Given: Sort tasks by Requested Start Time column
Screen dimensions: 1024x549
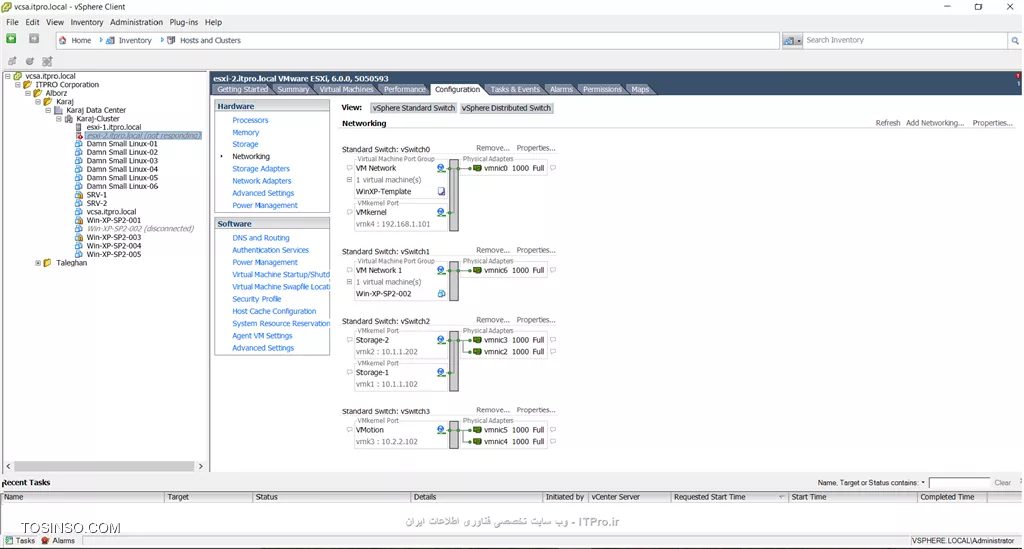Looking at the screenshot, I should coord(730,497).
